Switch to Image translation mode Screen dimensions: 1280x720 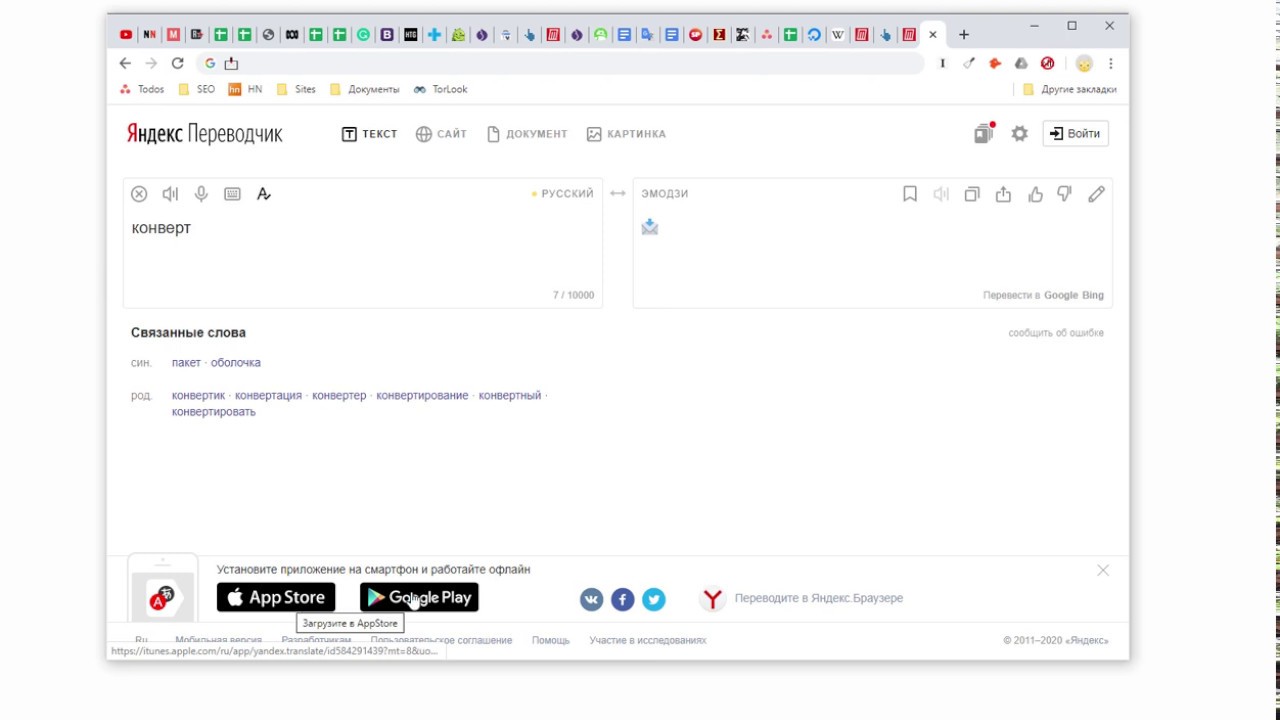[626, 134]
